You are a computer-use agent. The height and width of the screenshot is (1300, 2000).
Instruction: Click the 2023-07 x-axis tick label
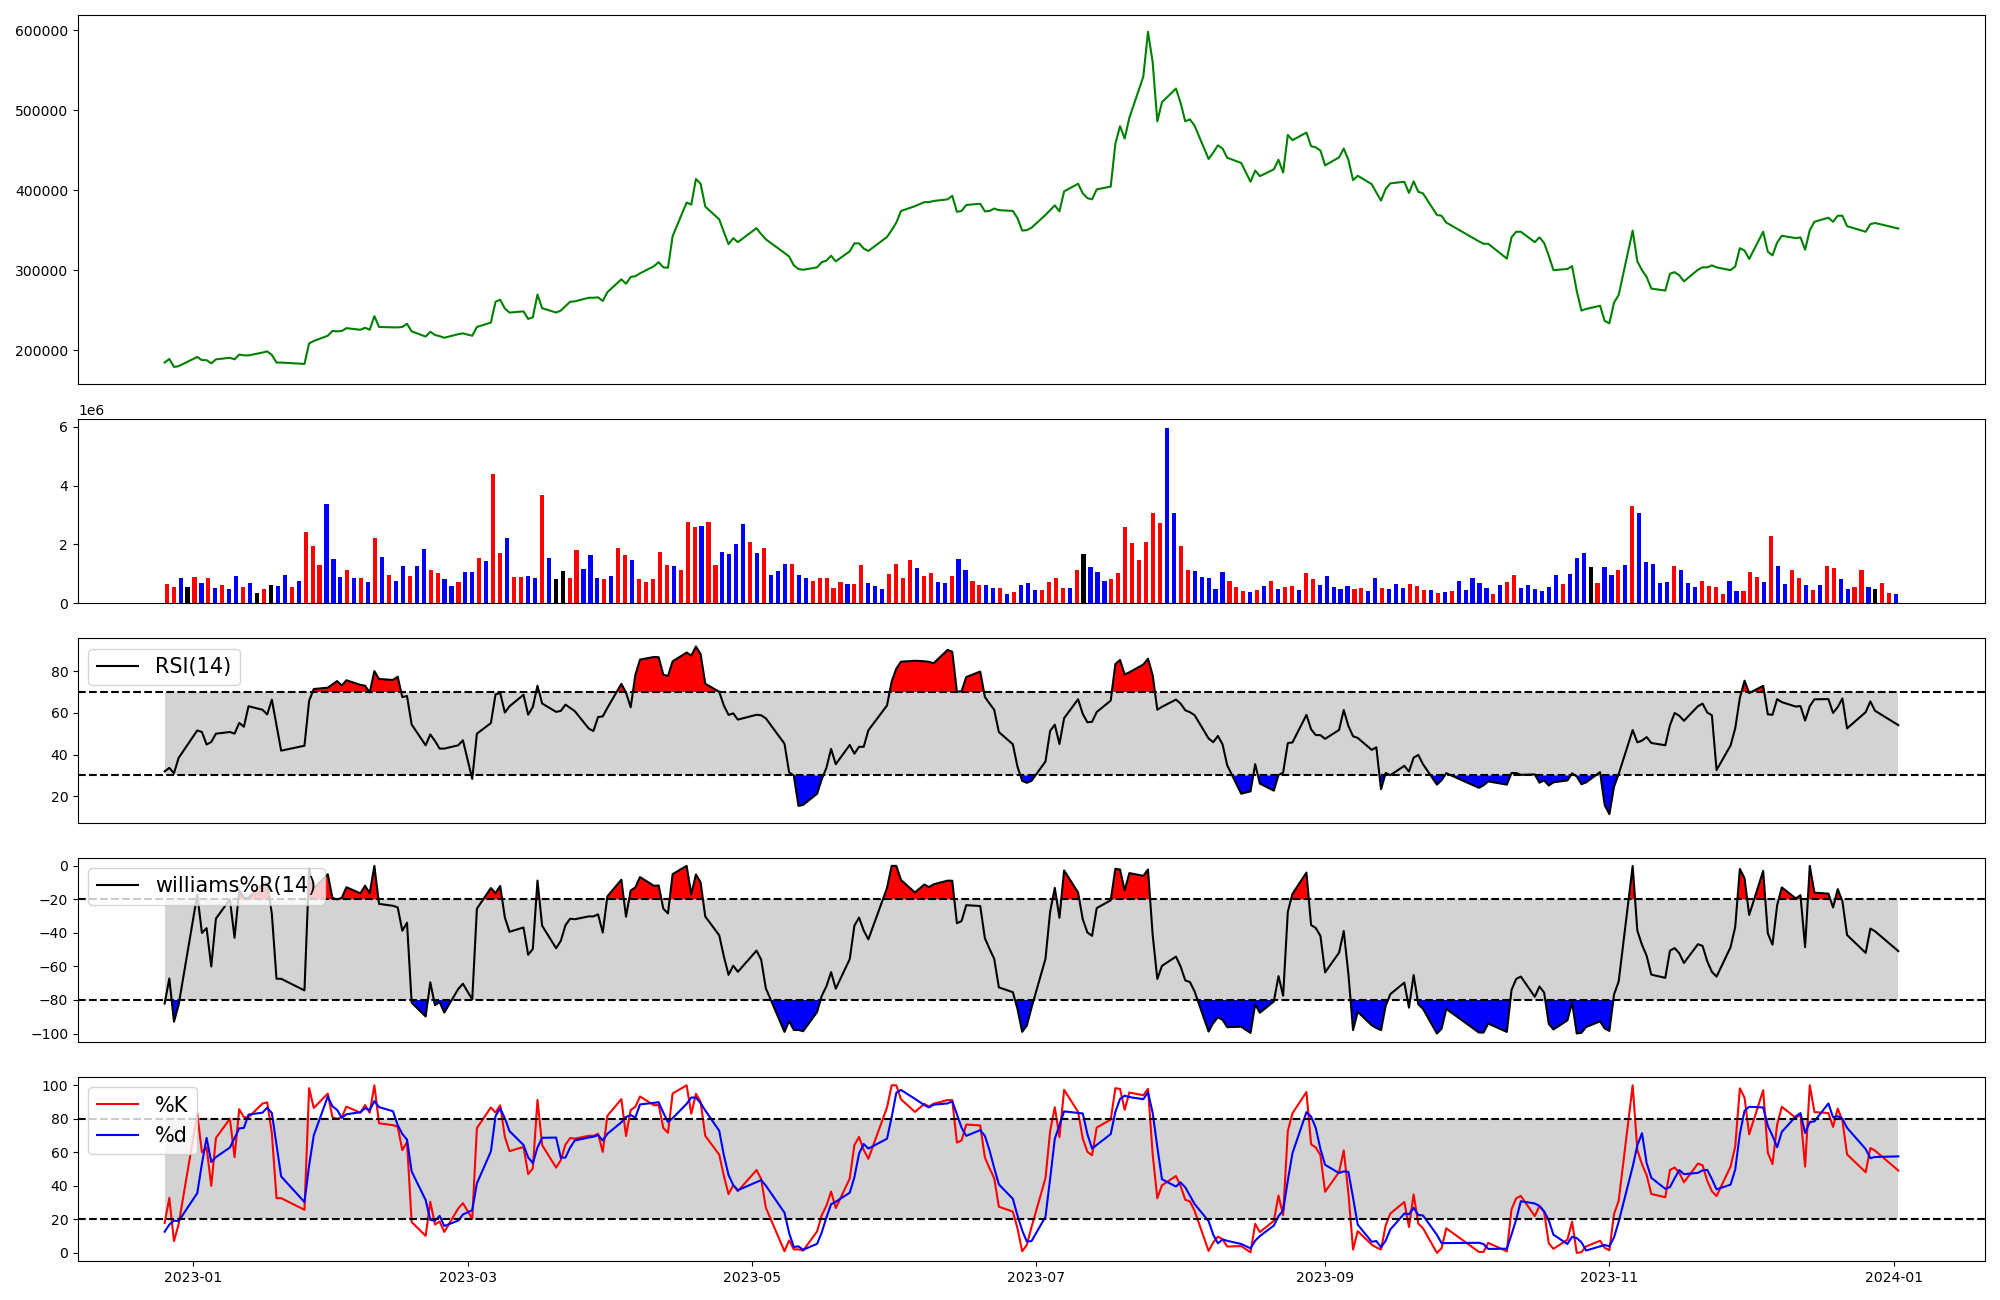(x=1036, y=1277)
